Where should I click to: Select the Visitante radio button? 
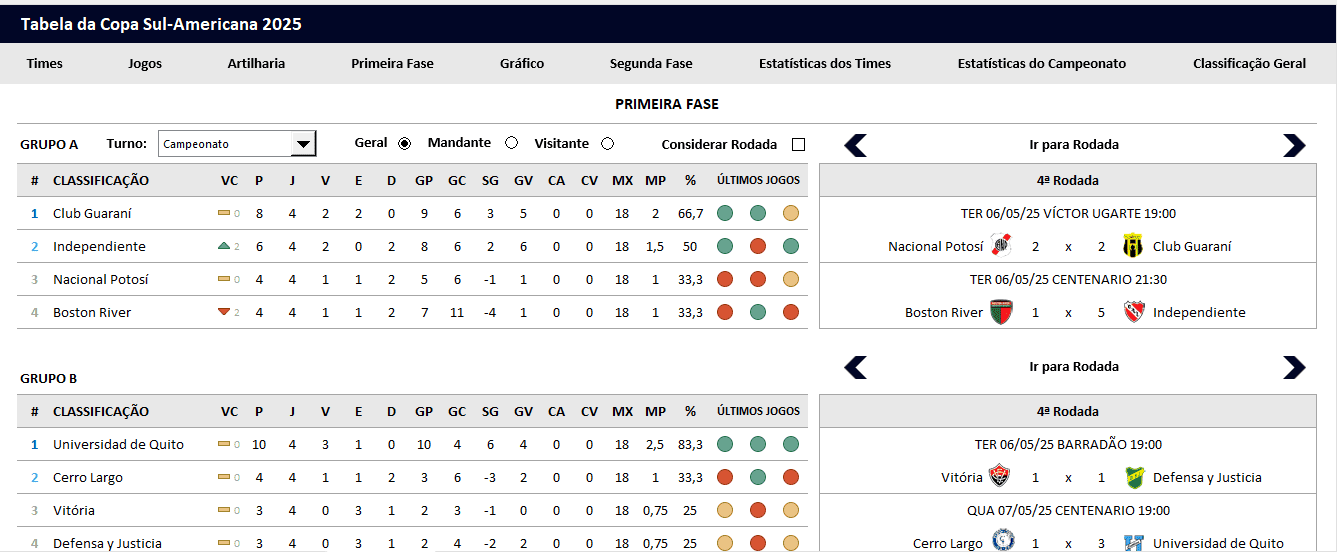click(x=608, y=144)
